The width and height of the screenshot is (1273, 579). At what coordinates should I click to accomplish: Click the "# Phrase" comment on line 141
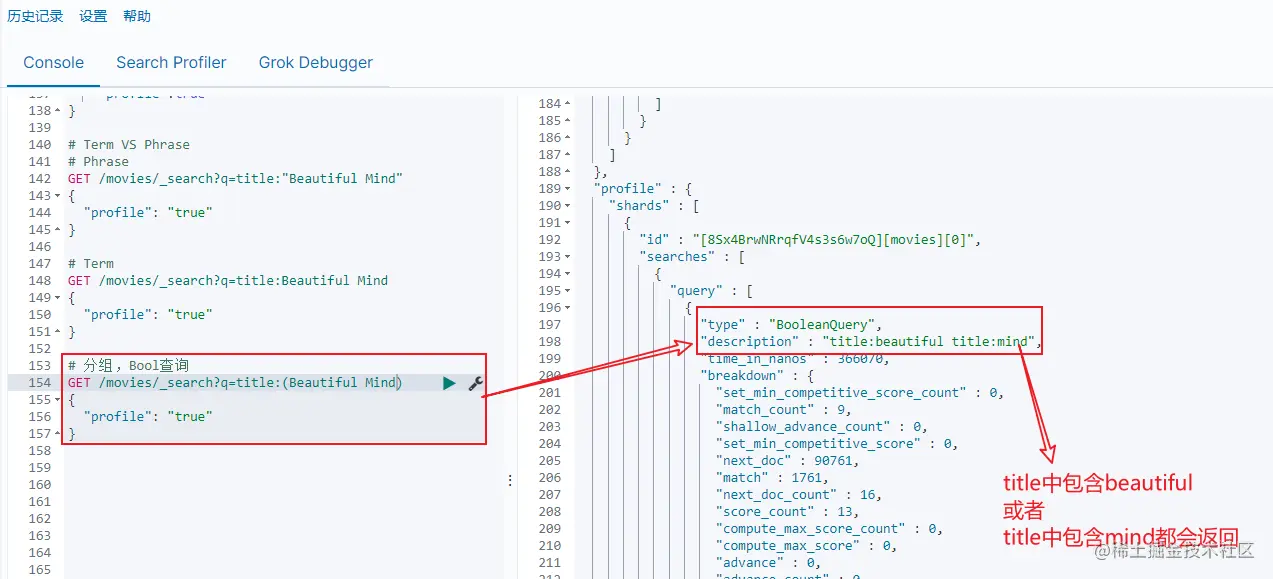click(98, 162)
